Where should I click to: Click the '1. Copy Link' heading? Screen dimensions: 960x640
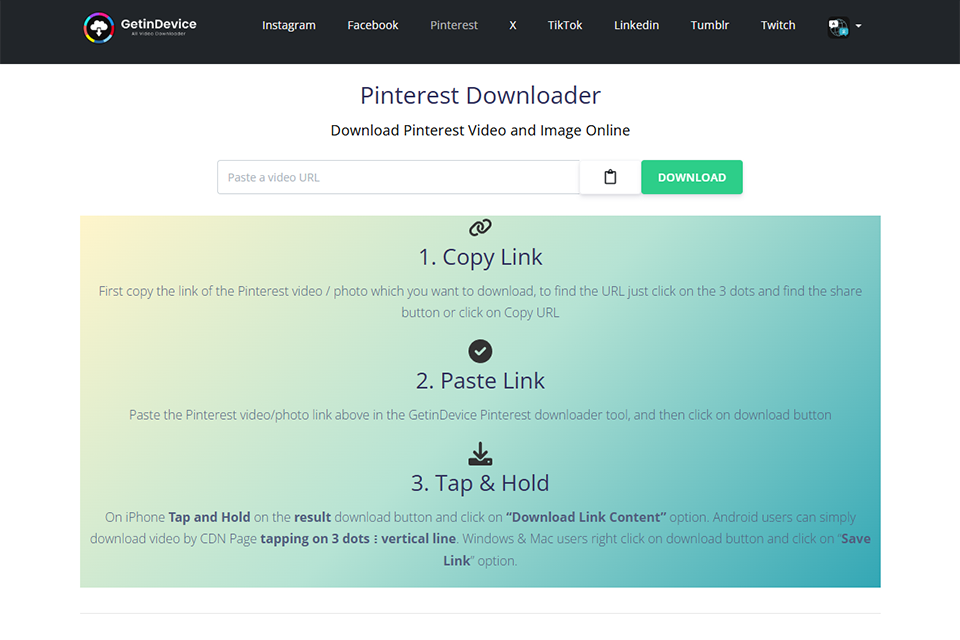coord(480,257)
